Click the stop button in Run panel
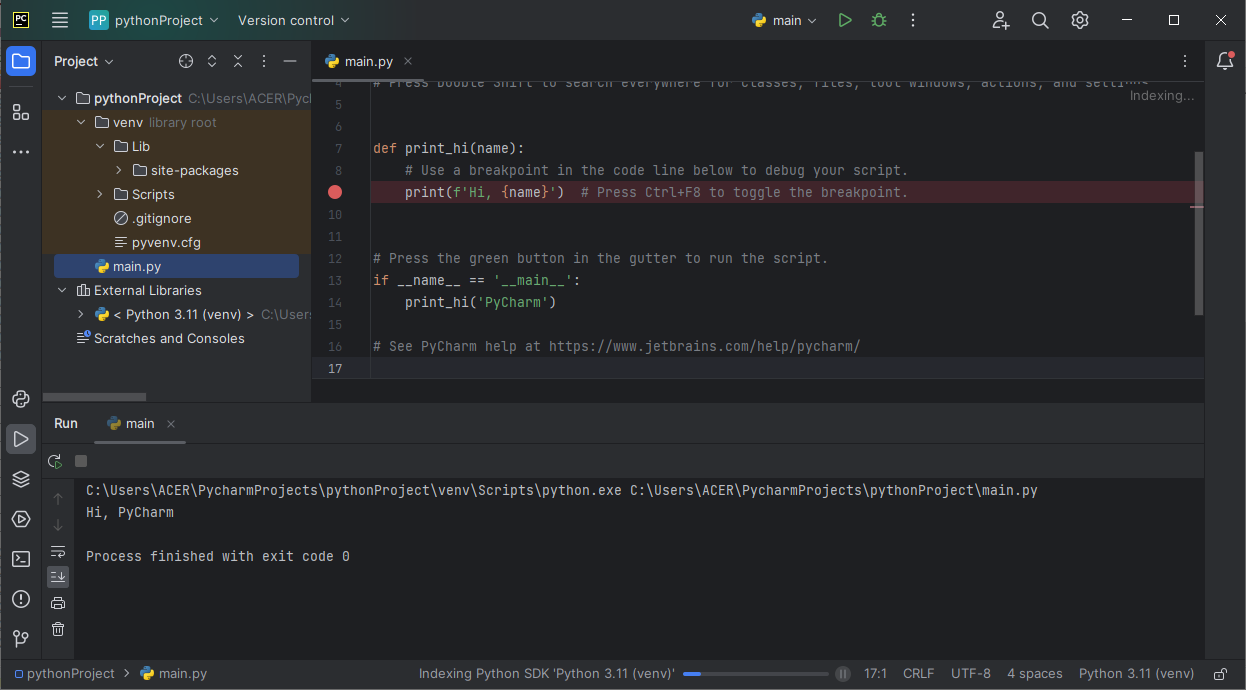The height and width of the screenshot is (690, 1246). [x=81, y=461]
